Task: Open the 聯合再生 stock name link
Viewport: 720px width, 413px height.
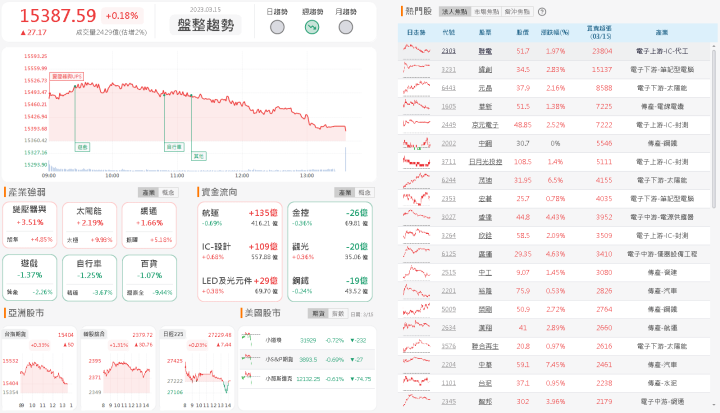Action: pos(485,346)
